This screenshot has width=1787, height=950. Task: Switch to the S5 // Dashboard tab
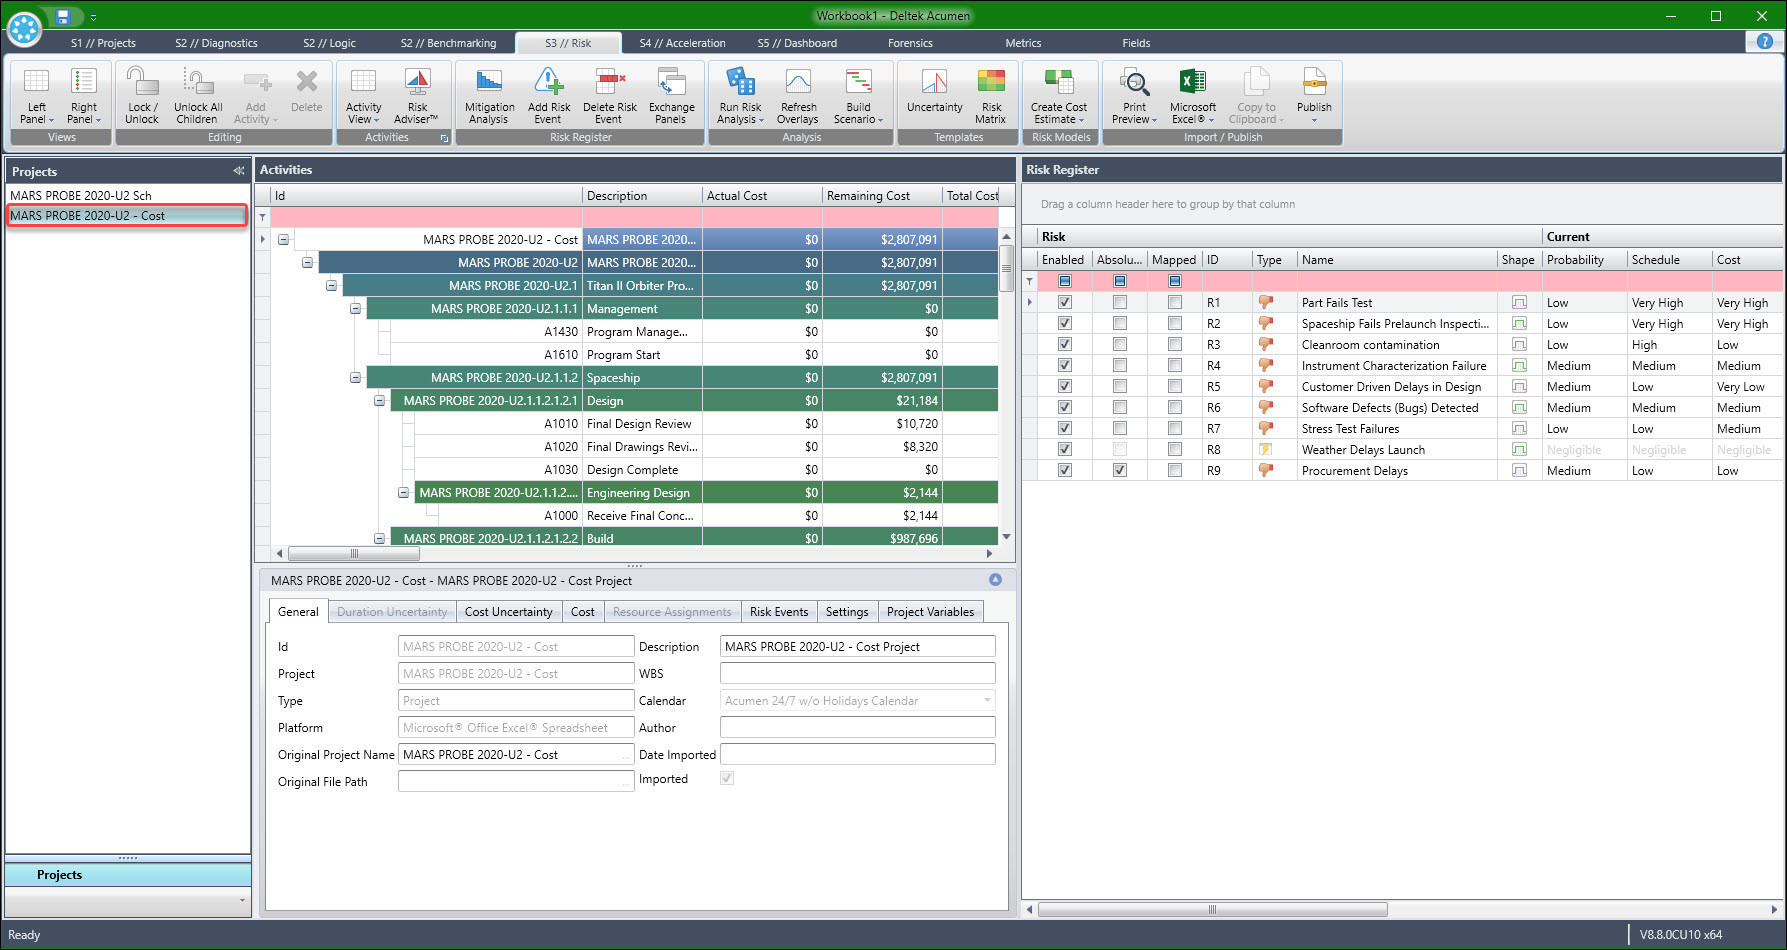tap(797, 43)
